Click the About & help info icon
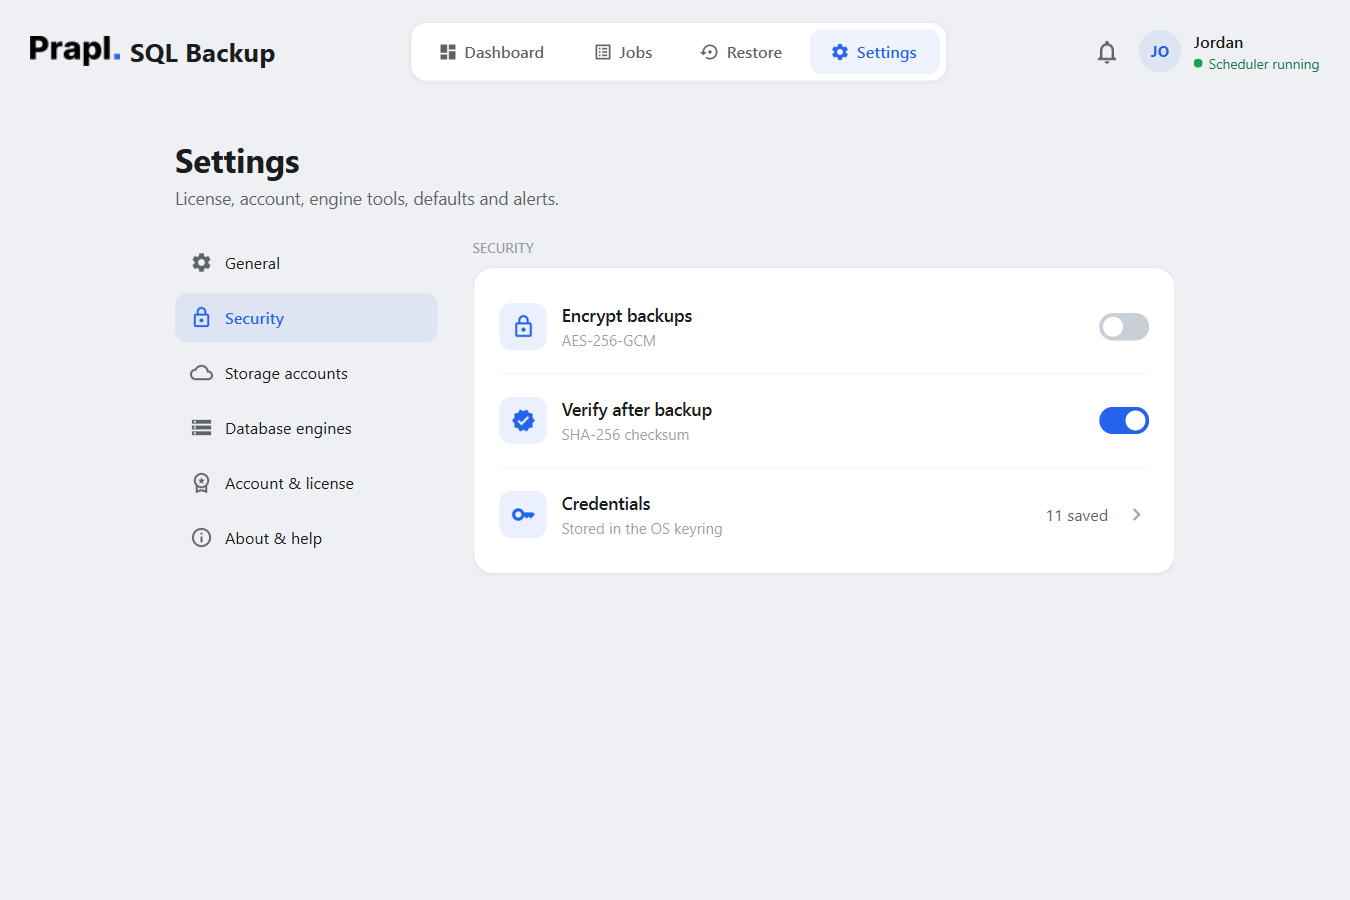 coord(201,538)
